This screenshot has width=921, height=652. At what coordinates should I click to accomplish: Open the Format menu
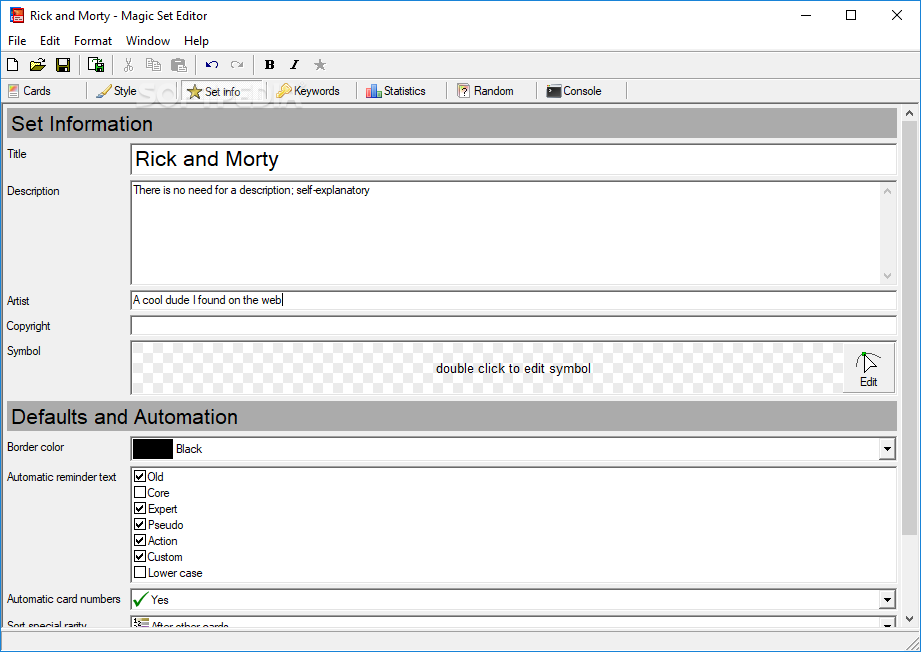click(x=93, y=41)
